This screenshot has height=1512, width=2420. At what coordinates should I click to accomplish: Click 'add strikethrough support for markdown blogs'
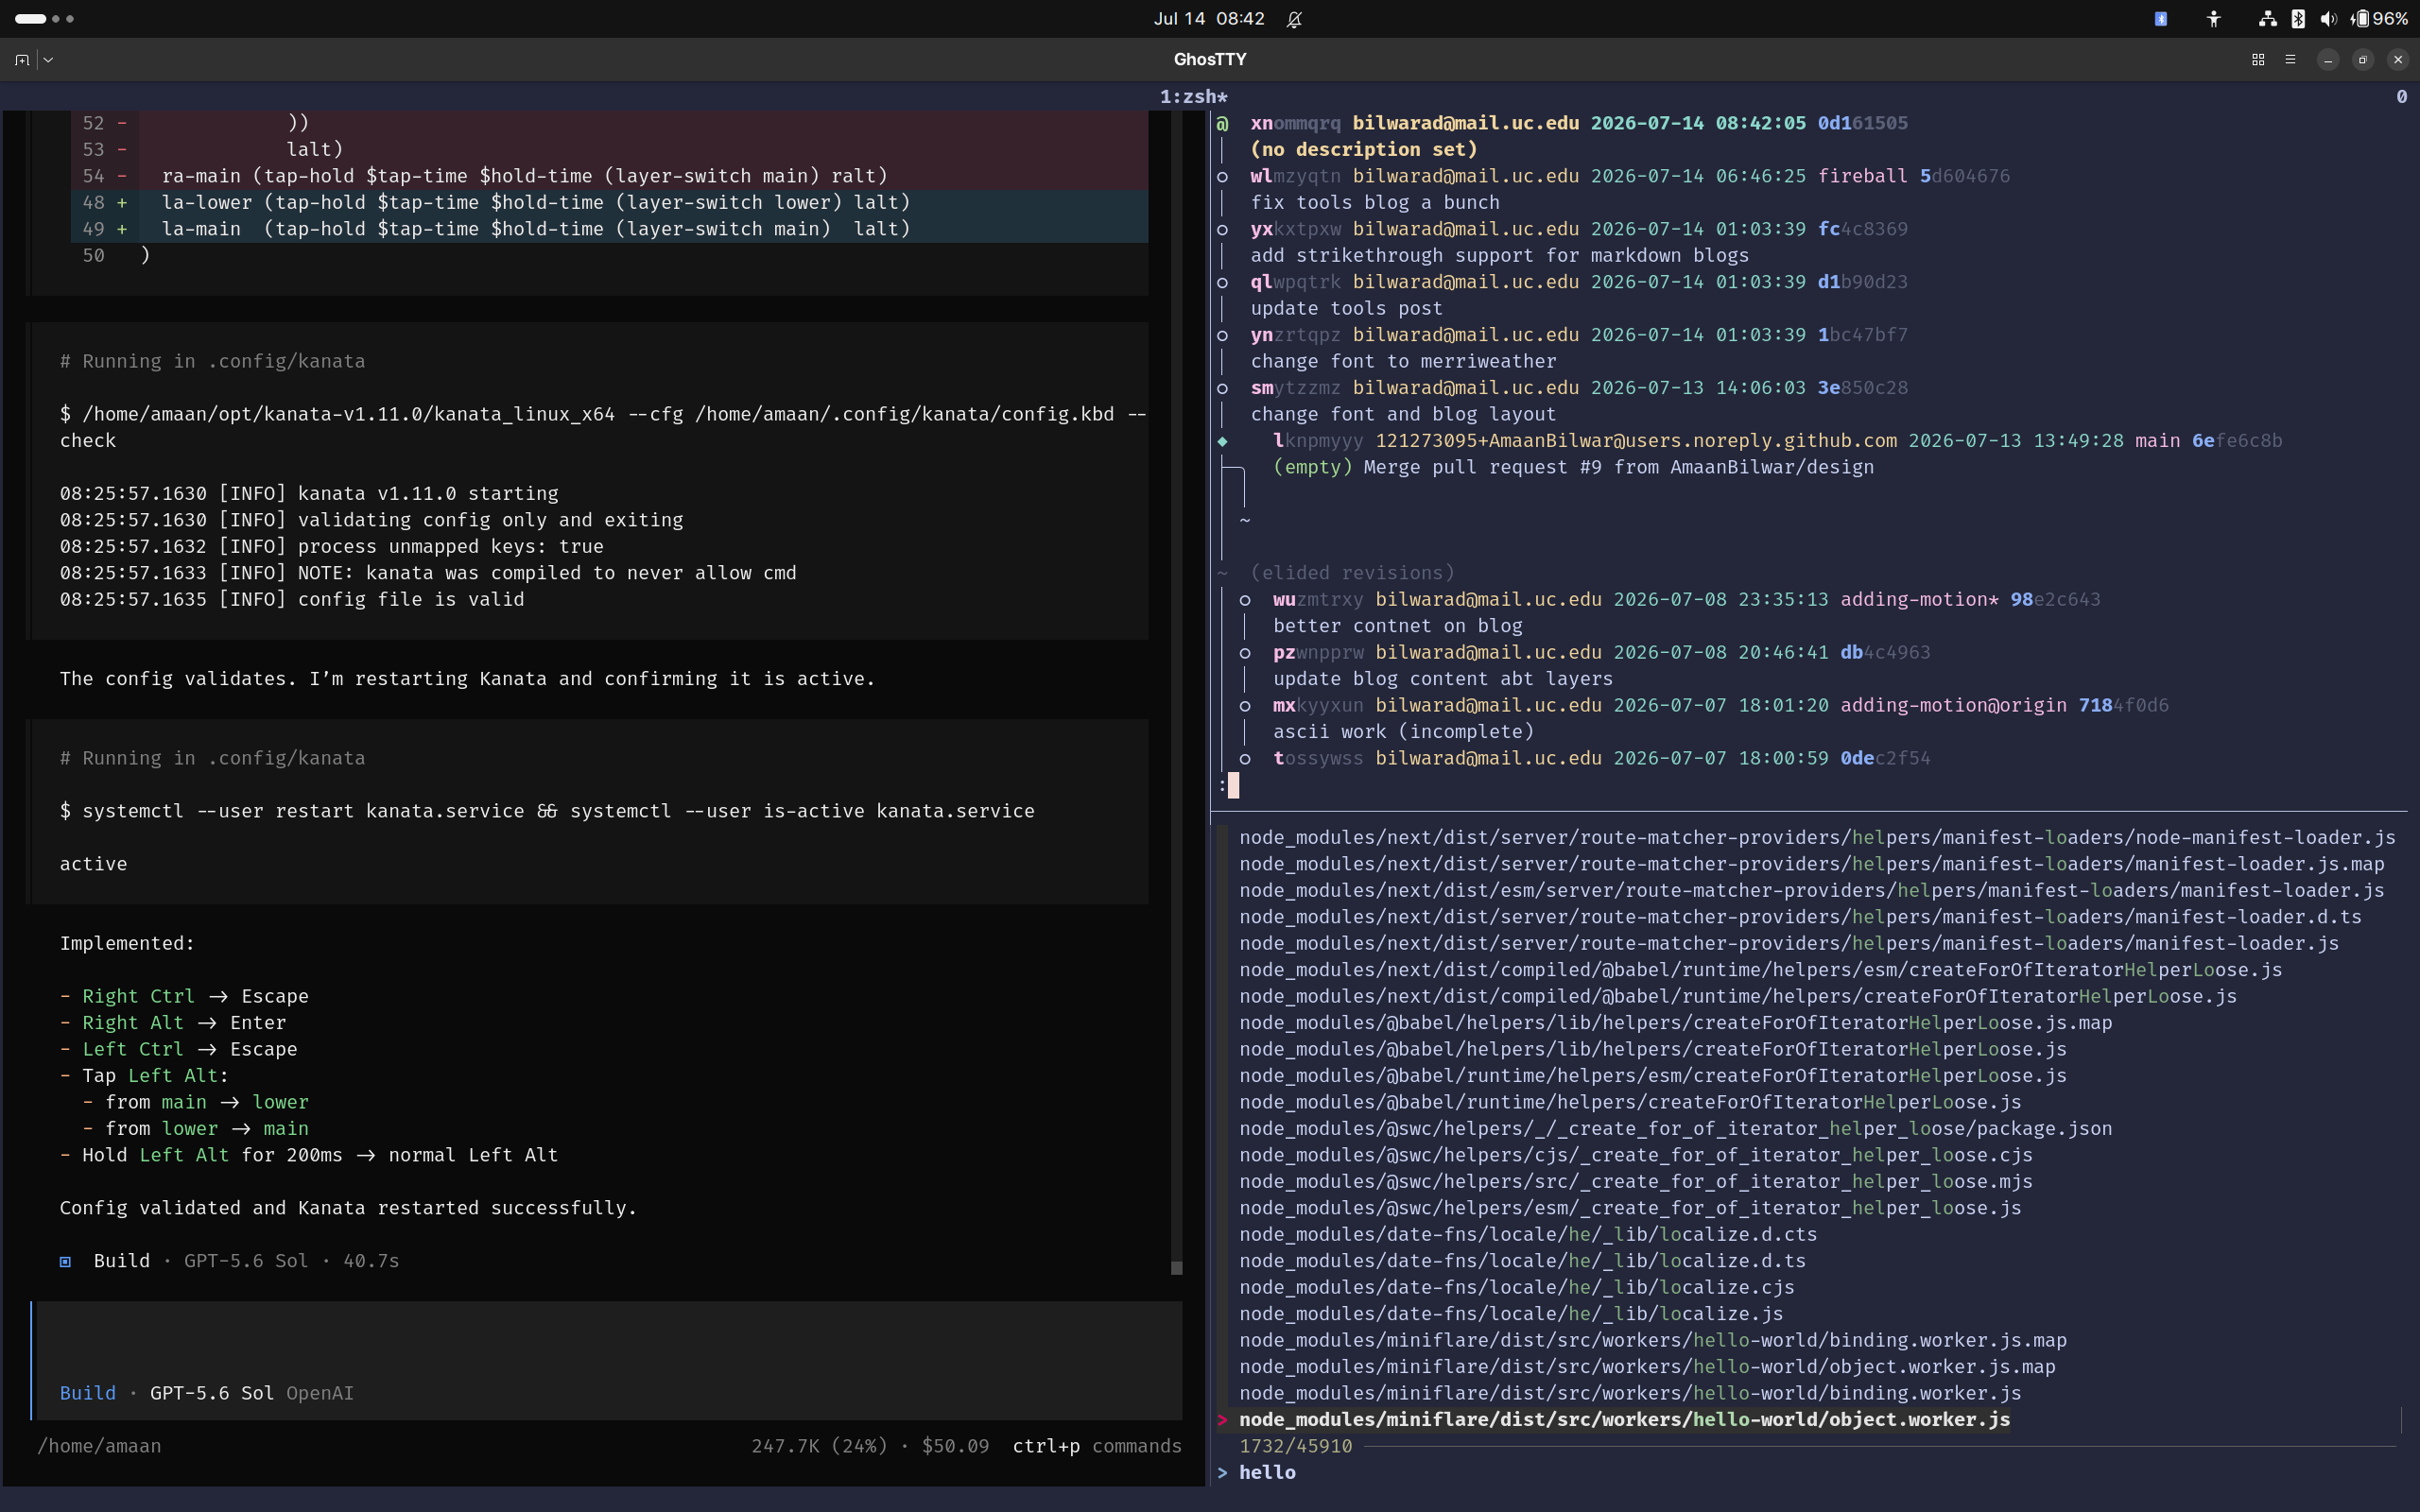1500,256
